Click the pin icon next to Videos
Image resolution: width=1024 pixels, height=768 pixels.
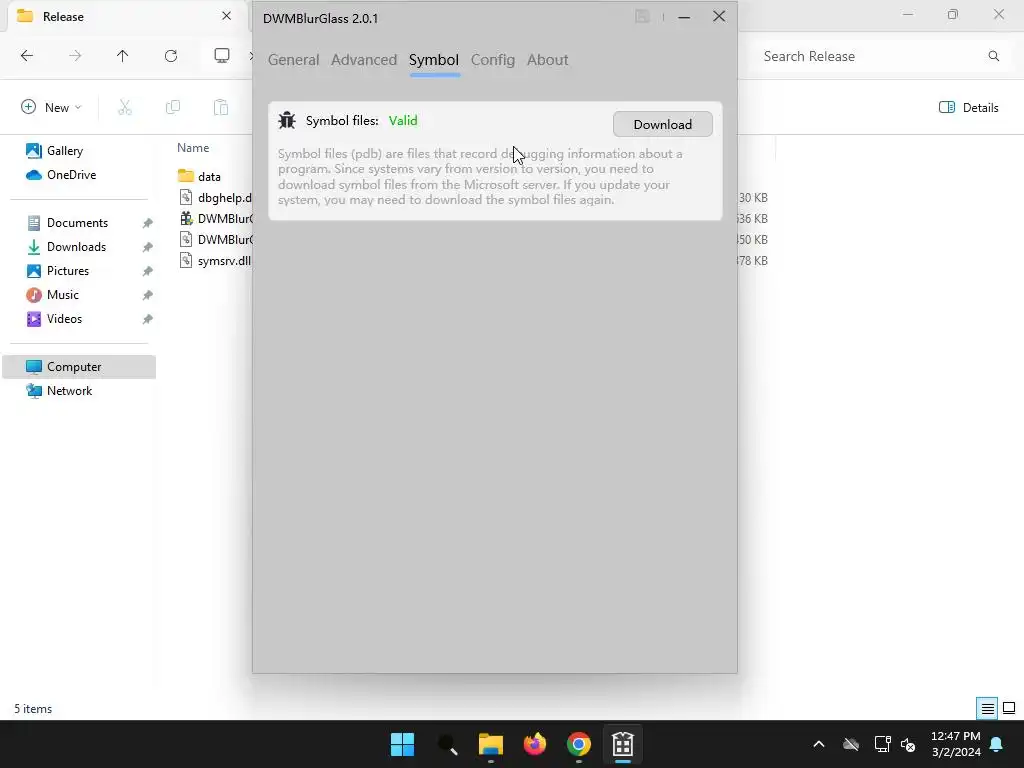pyautogui.click(x=148, y=319)
